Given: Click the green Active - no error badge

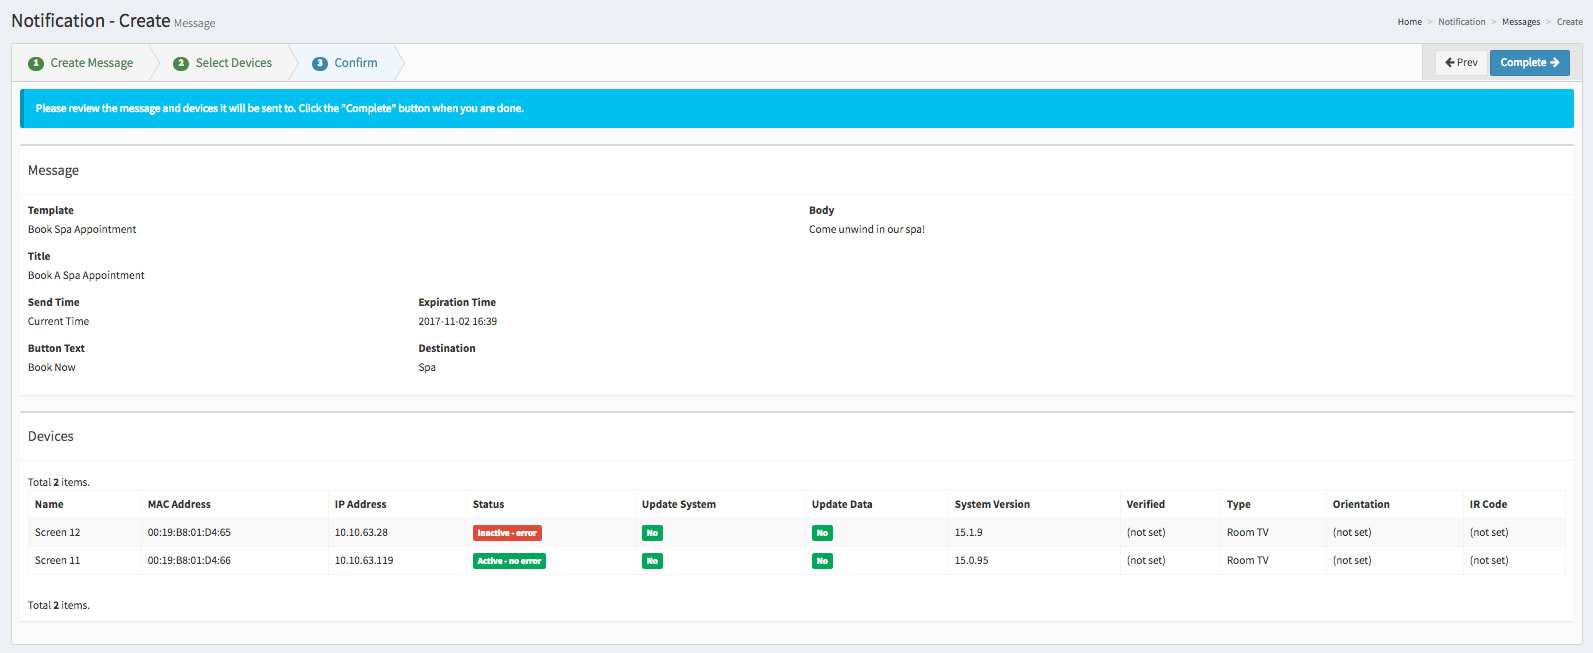Looking at the screenshot, I should click(x=509, y=561).
